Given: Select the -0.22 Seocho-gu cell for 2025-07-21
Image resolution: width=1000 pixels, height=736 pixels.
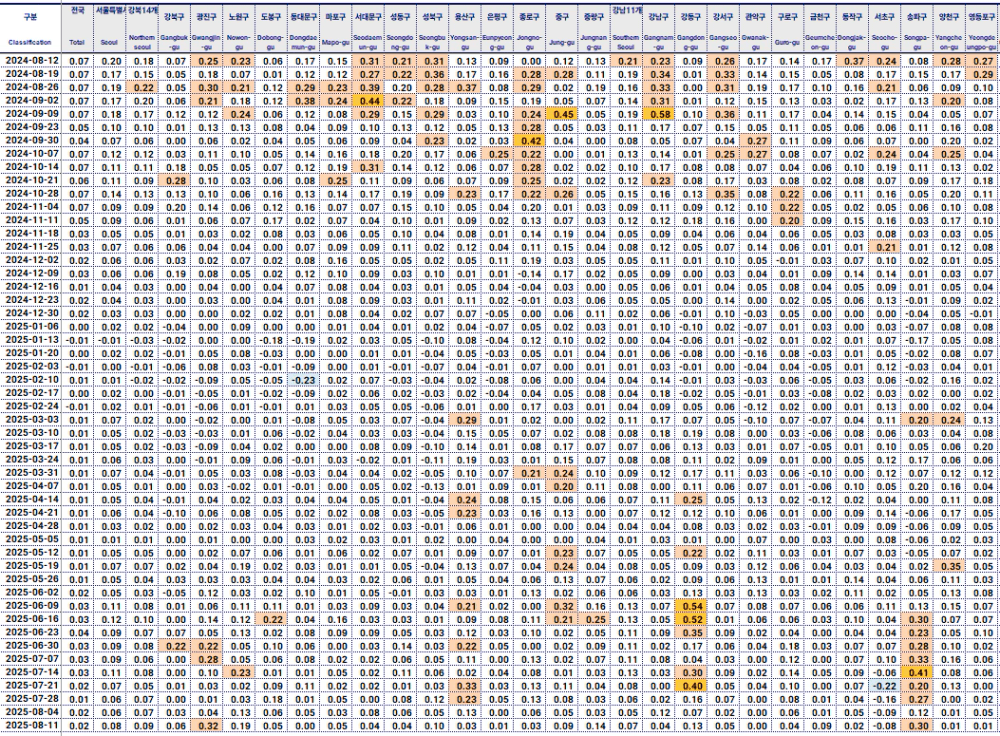Looking at the screenshot, I should pos(885,686).
